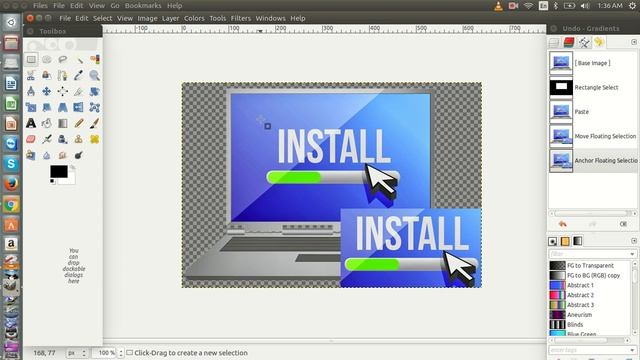Open the GIMP Image menu

pos(147,18)
